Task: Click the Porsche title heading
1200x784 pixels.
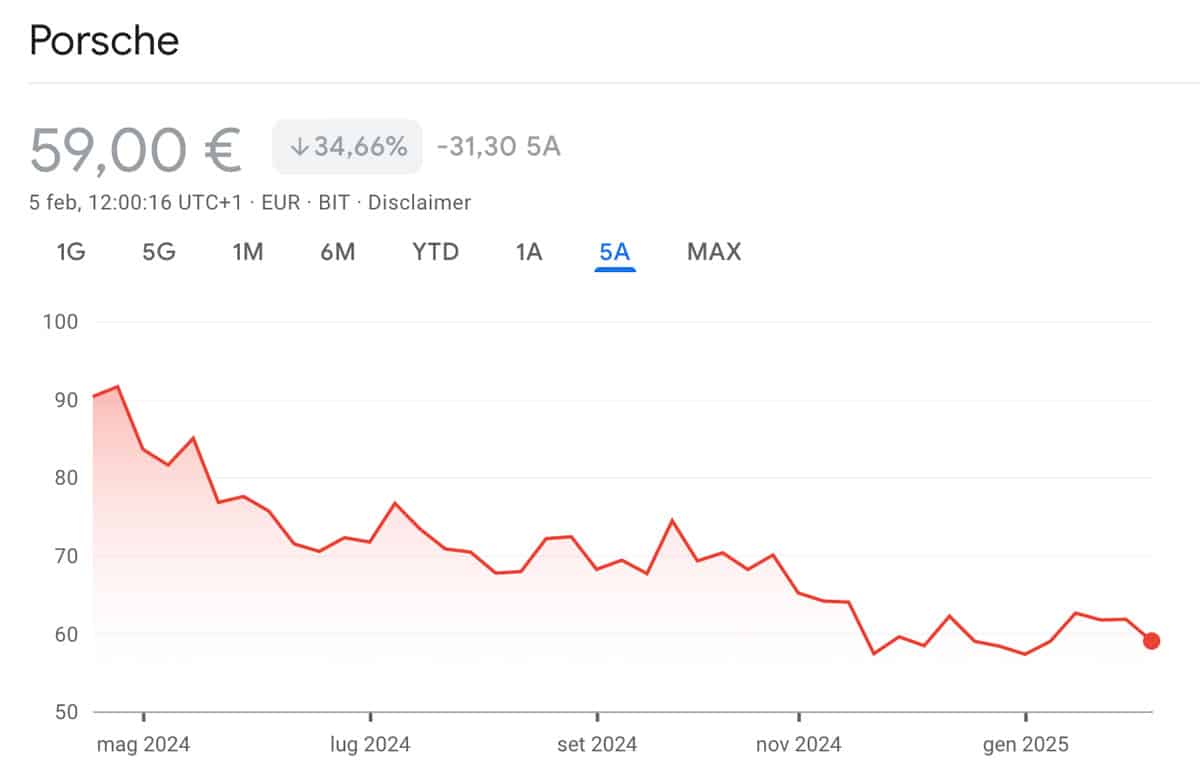Action: 104,41
